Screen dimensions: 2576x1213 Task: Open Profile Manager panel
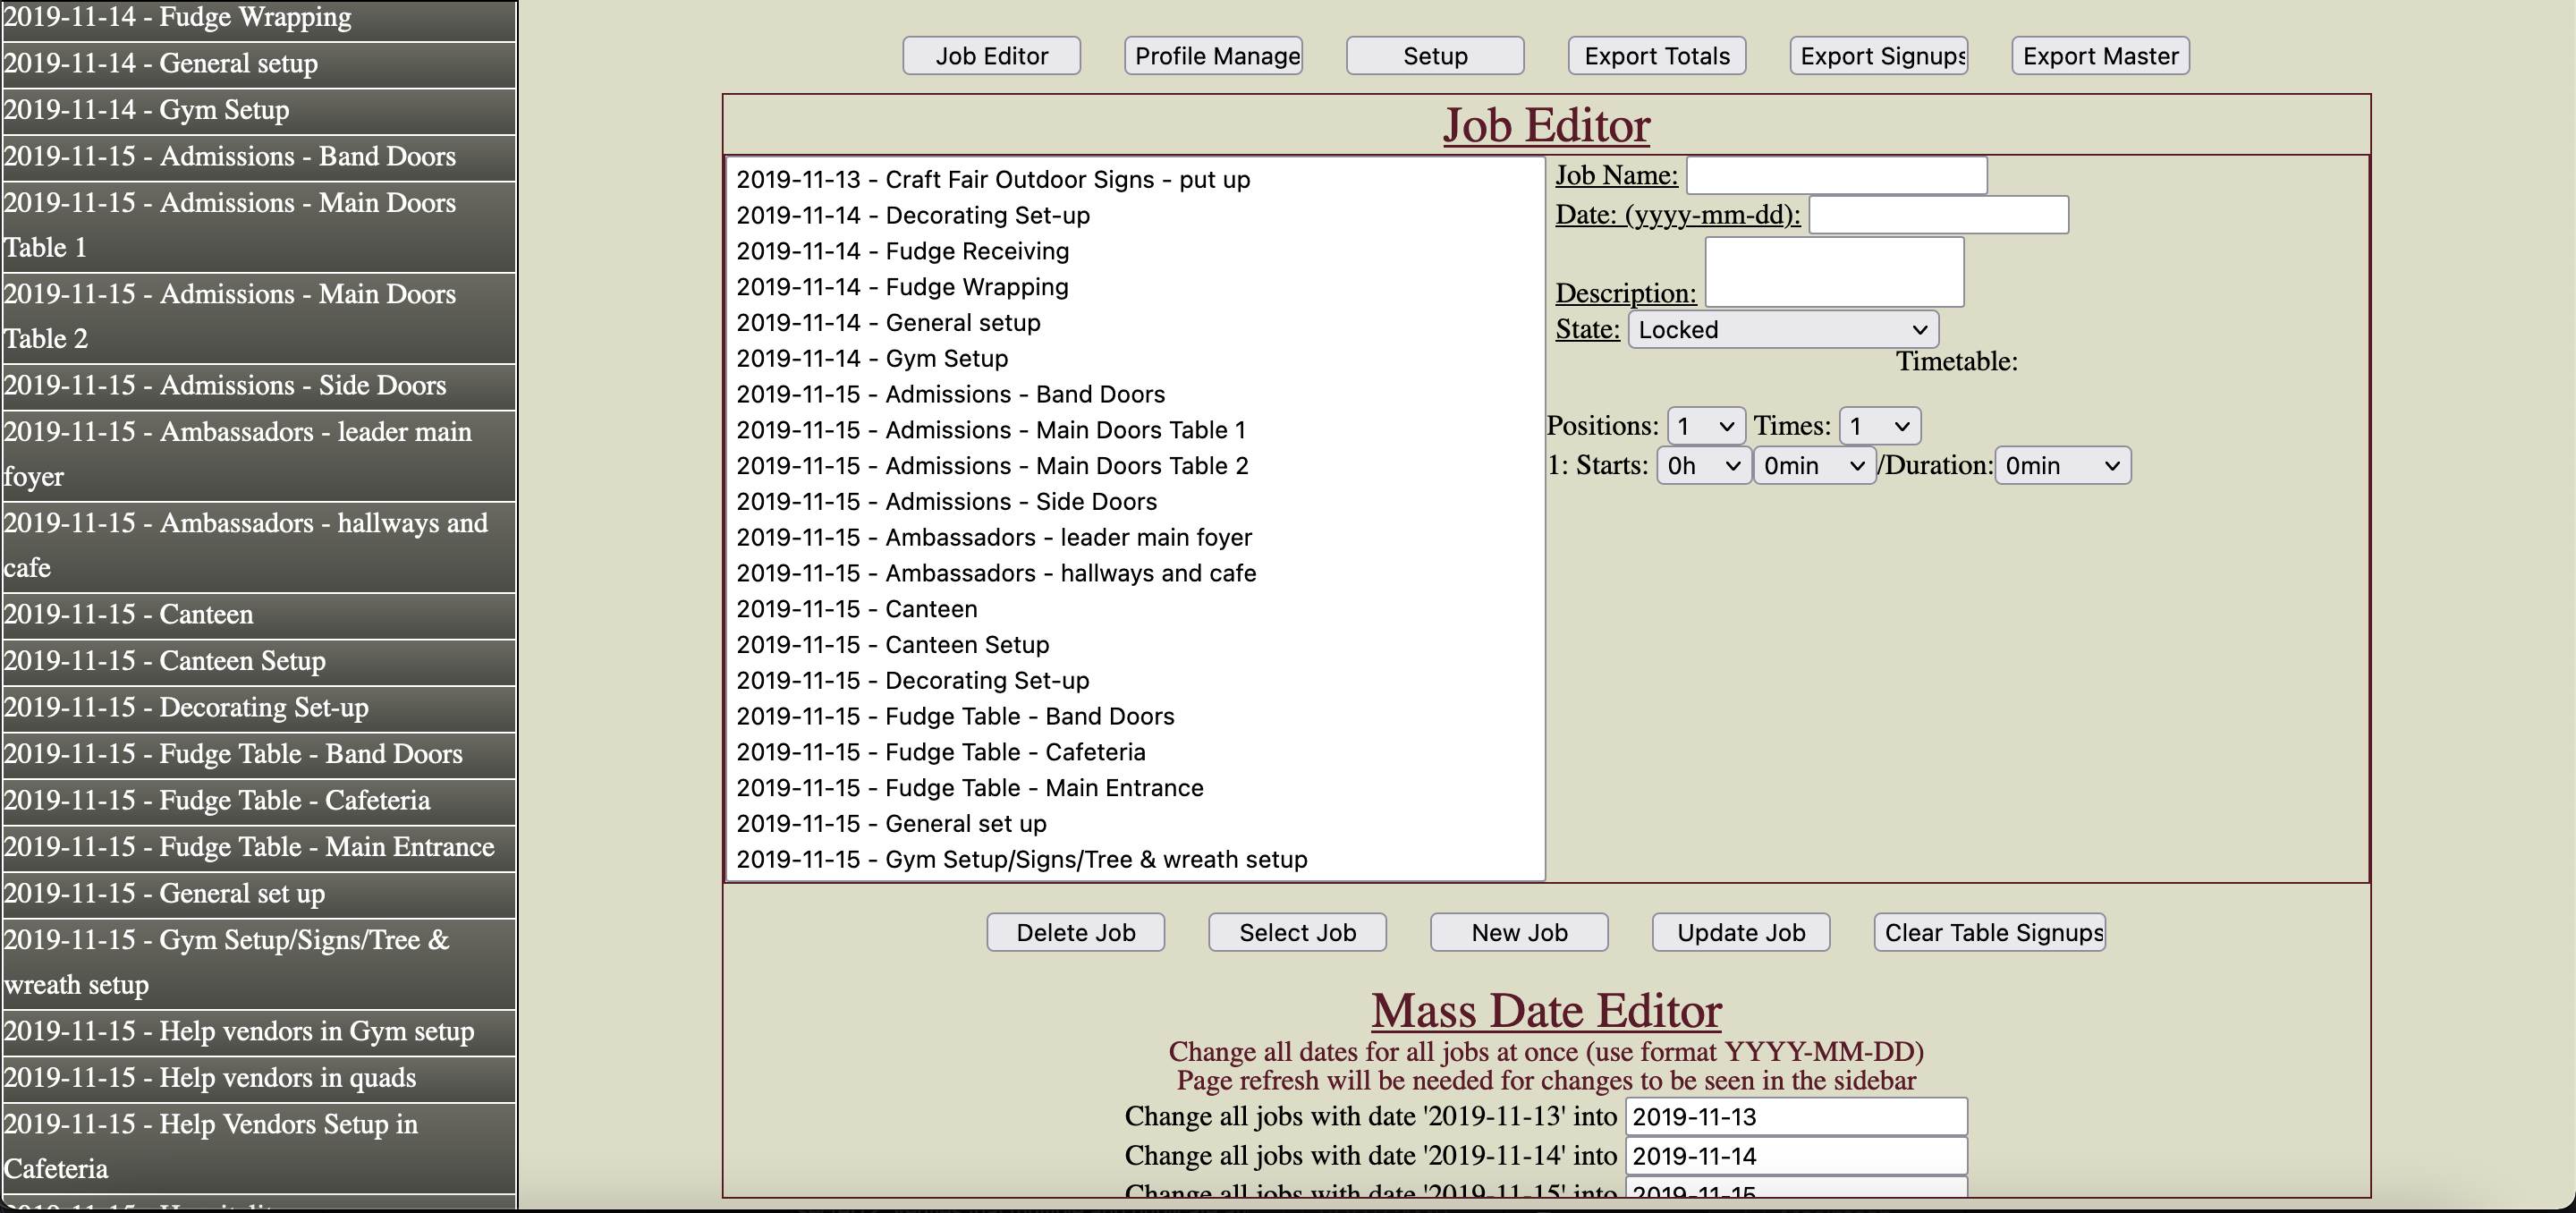coord(1213,55)
